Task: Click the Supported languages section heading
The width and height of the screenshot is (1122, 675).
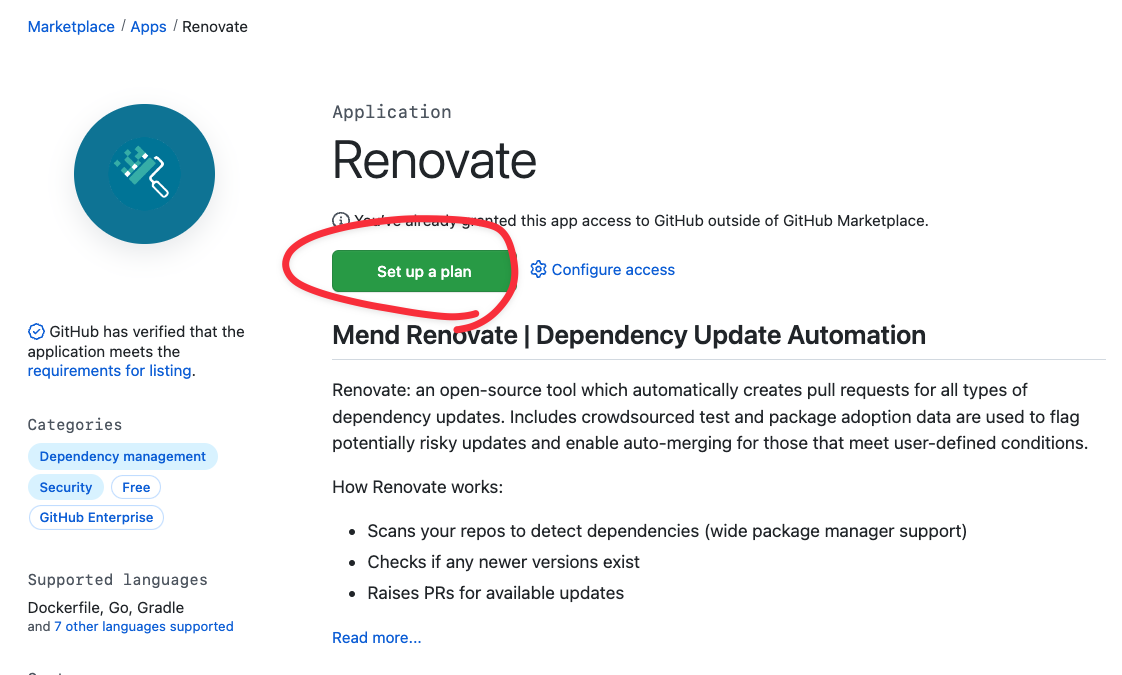Action: click(x=117, y=580)
